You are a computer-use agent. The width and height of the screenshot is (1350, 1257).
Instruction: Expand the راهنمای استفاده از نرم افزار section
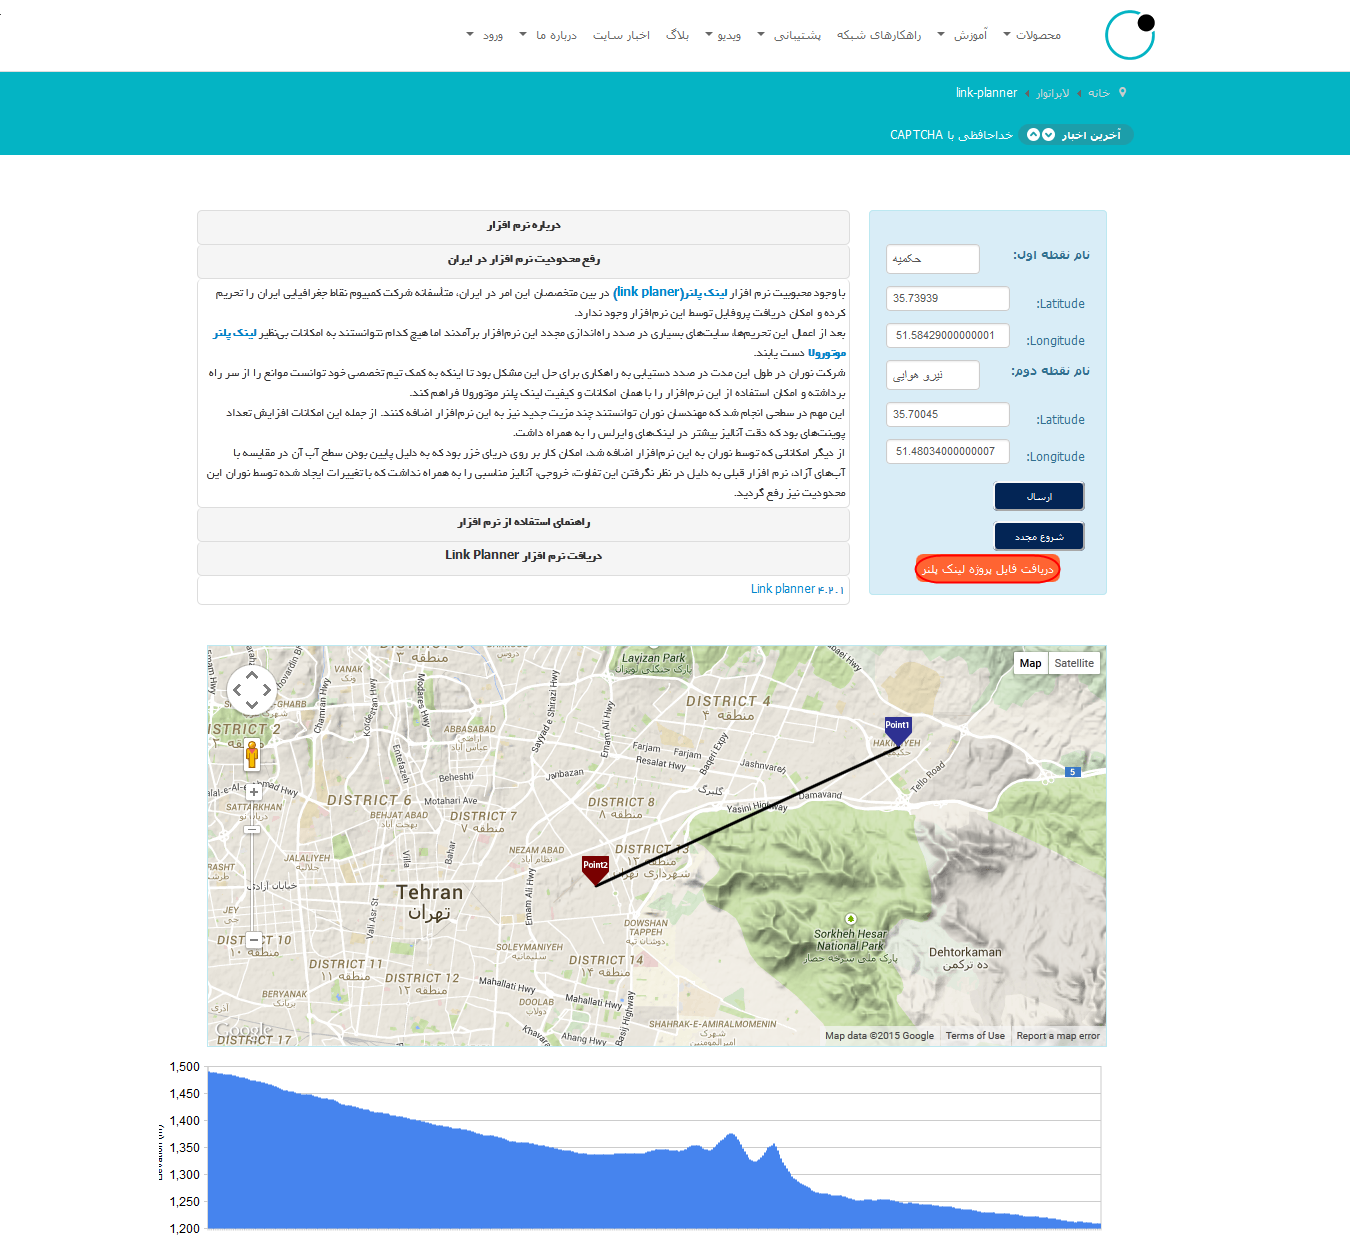(523, 523)
